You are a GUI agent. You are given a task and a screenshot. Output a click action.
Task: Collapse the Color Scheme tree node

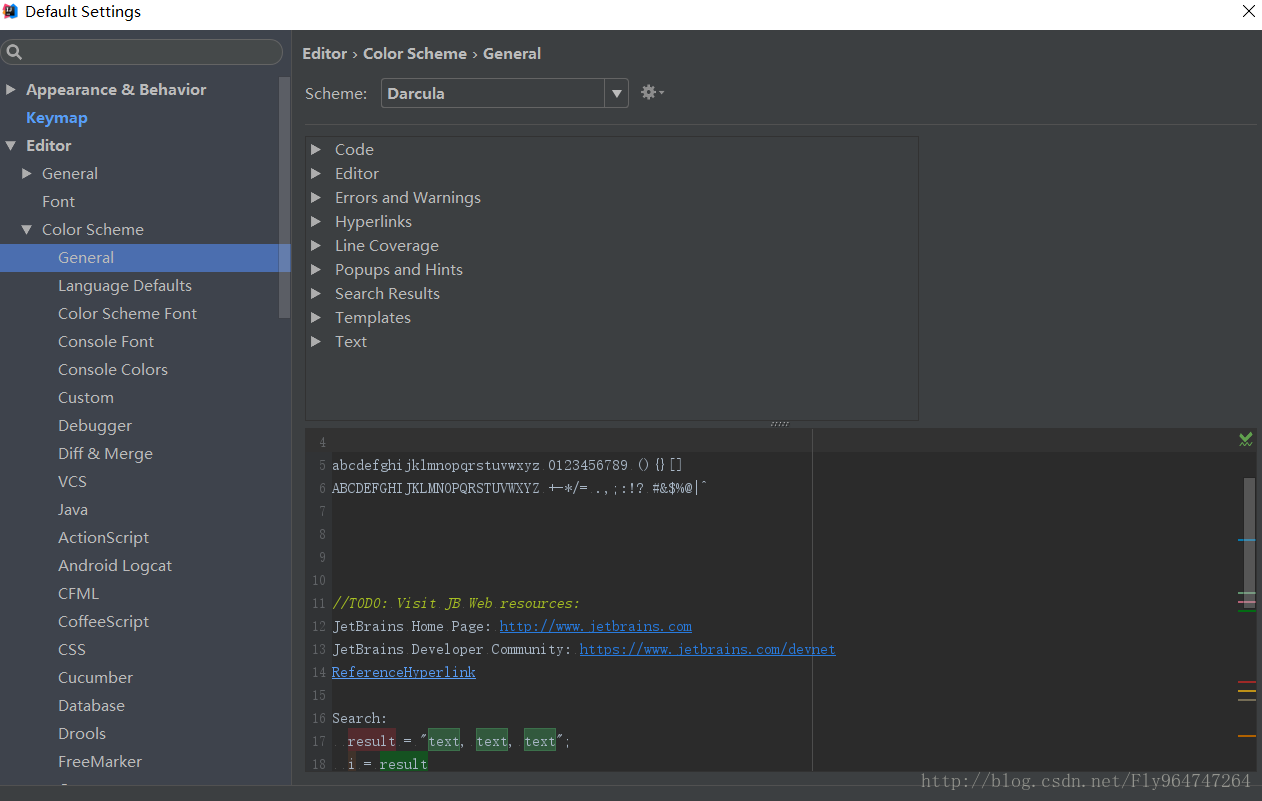pos(27,229)
